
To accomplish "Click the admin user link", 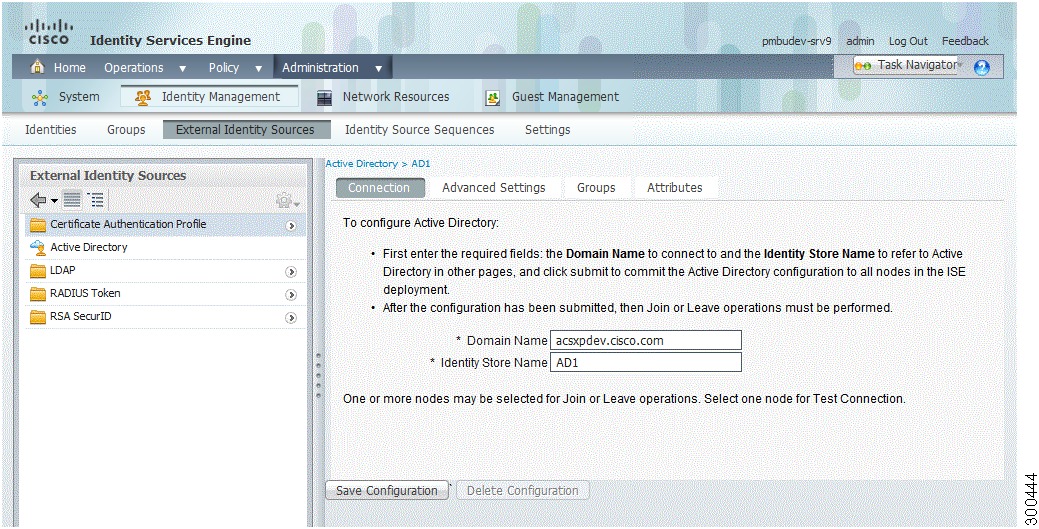I will pos(860,41).
